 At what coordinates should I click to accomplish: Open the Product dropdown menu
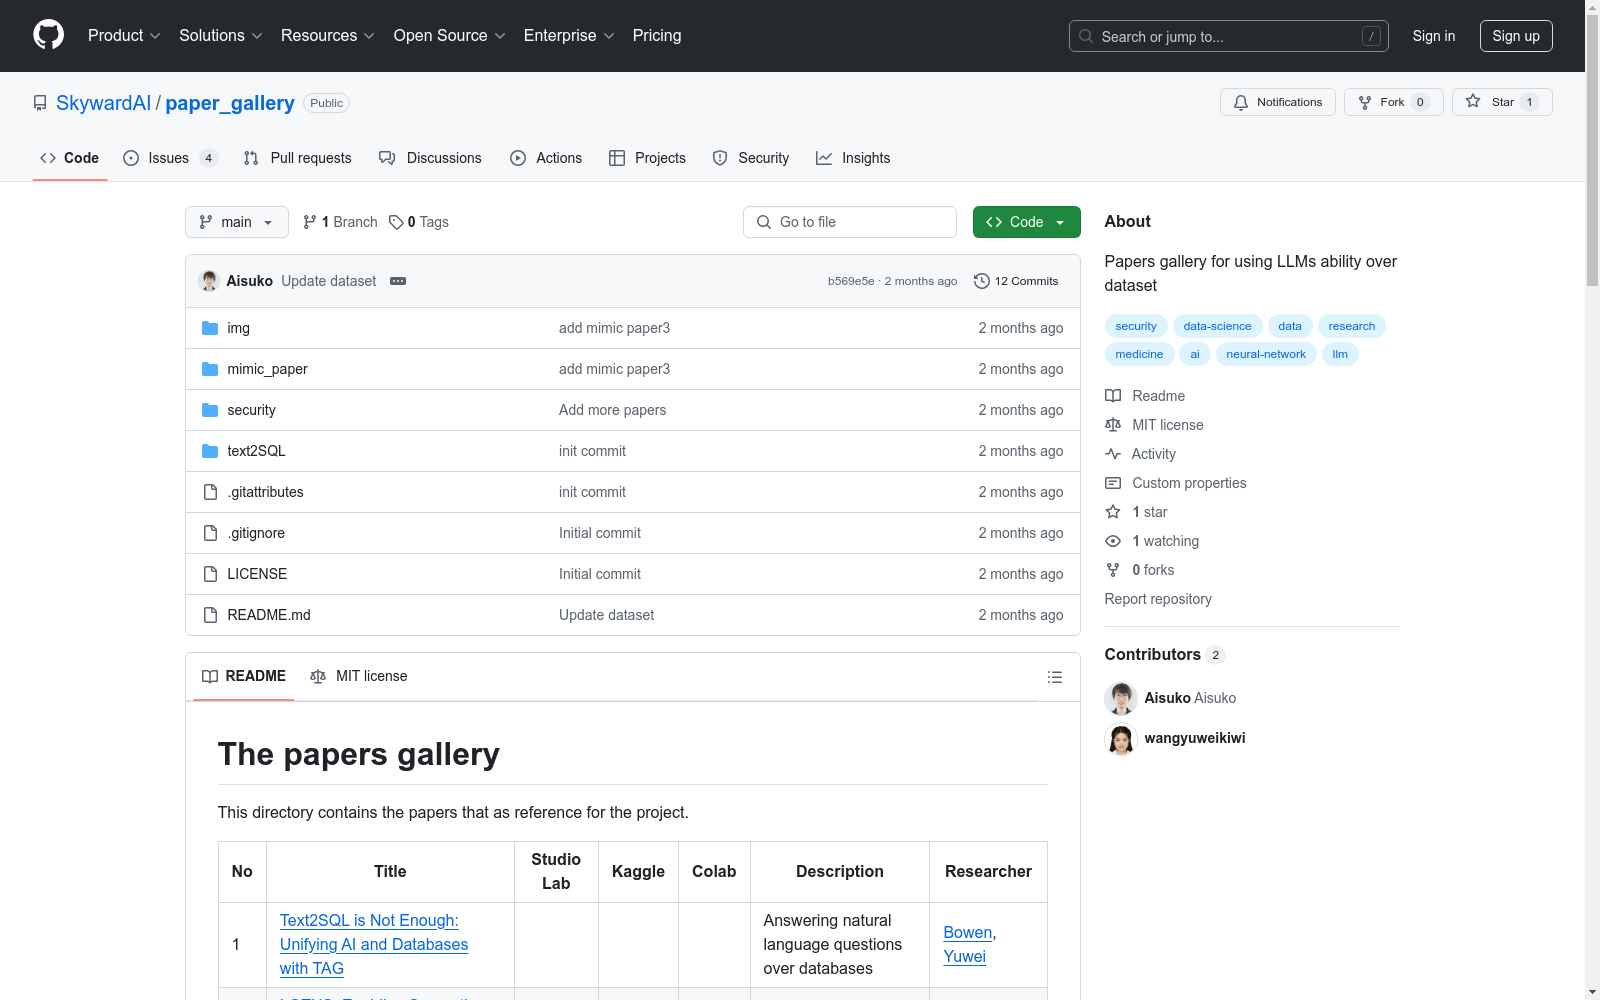[124, 35]
